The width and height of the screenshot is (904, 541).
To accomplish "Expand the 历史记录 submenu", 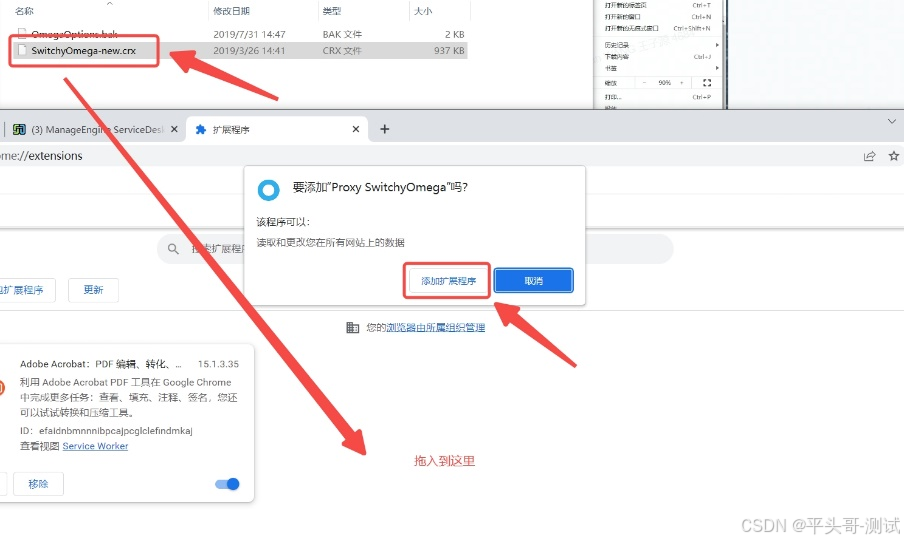I will pyautogui.click(x=660, y=45).
